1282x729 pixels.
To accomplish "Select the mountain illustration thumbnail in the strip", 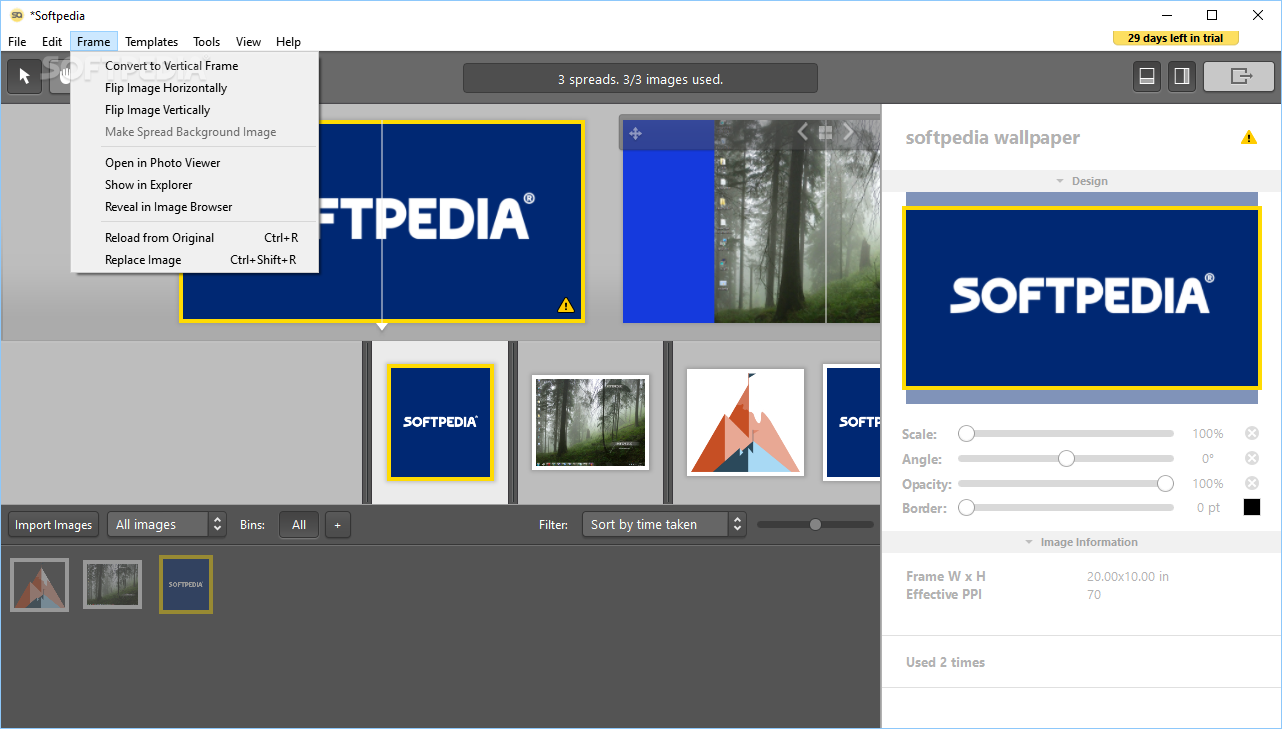I will coord(745,422).
